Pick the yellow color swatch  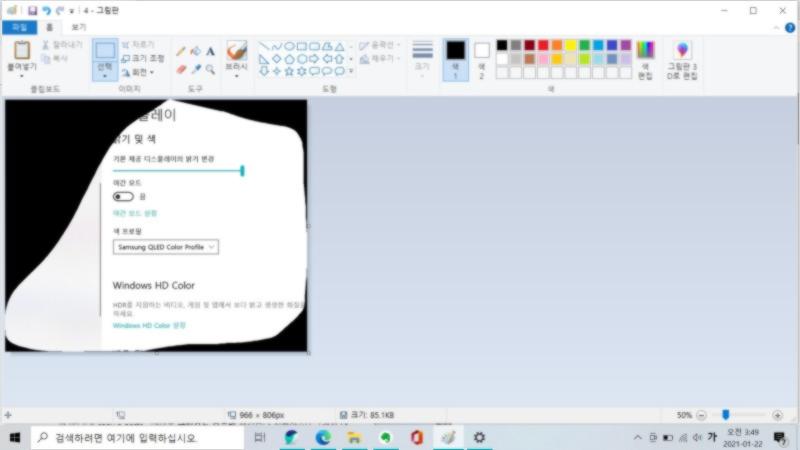click(571, 45)
